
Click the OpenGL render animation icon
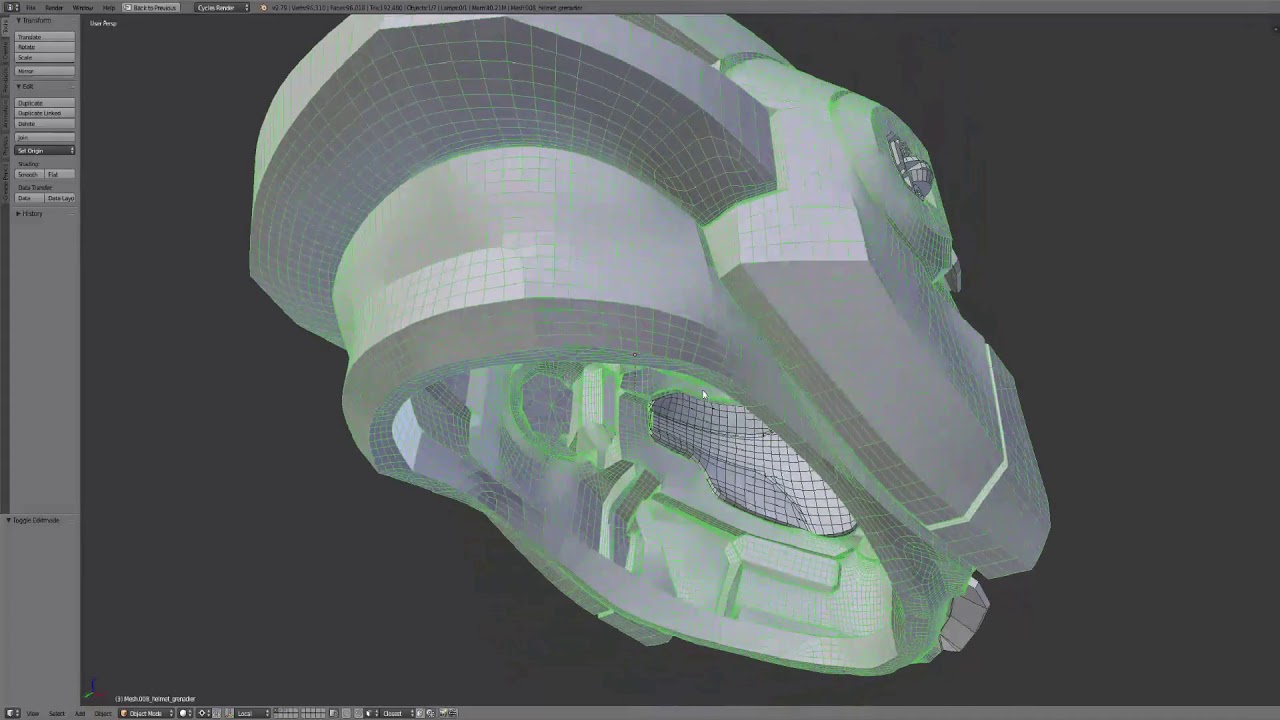pyautogui.click(x=453, y=713)
